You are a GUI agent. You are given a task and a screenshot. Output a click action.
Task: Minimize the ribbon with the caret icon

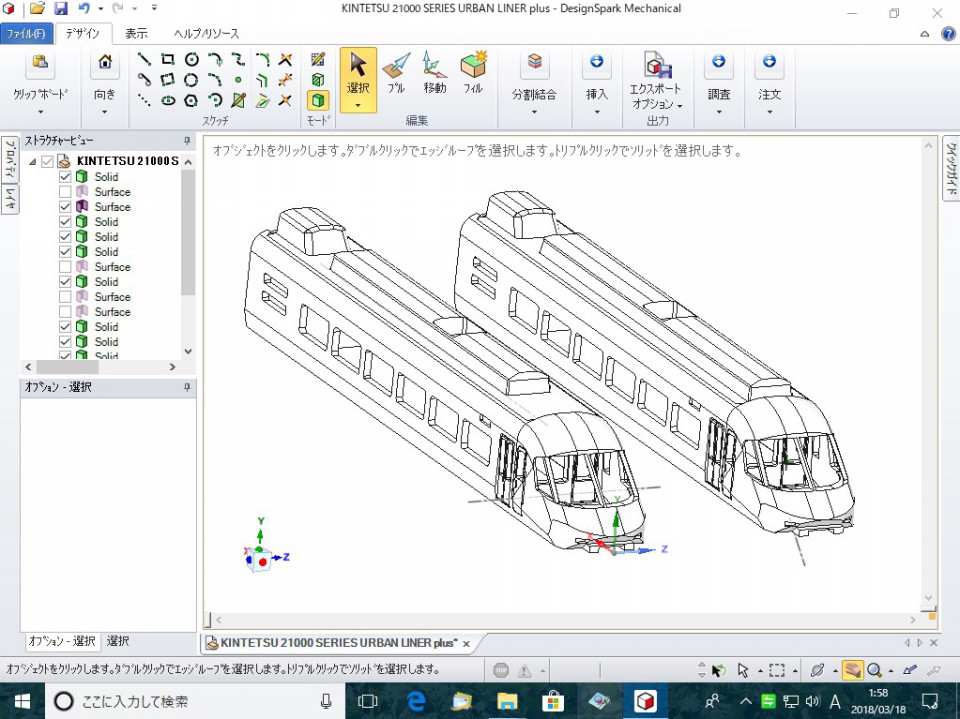point(924,34)
